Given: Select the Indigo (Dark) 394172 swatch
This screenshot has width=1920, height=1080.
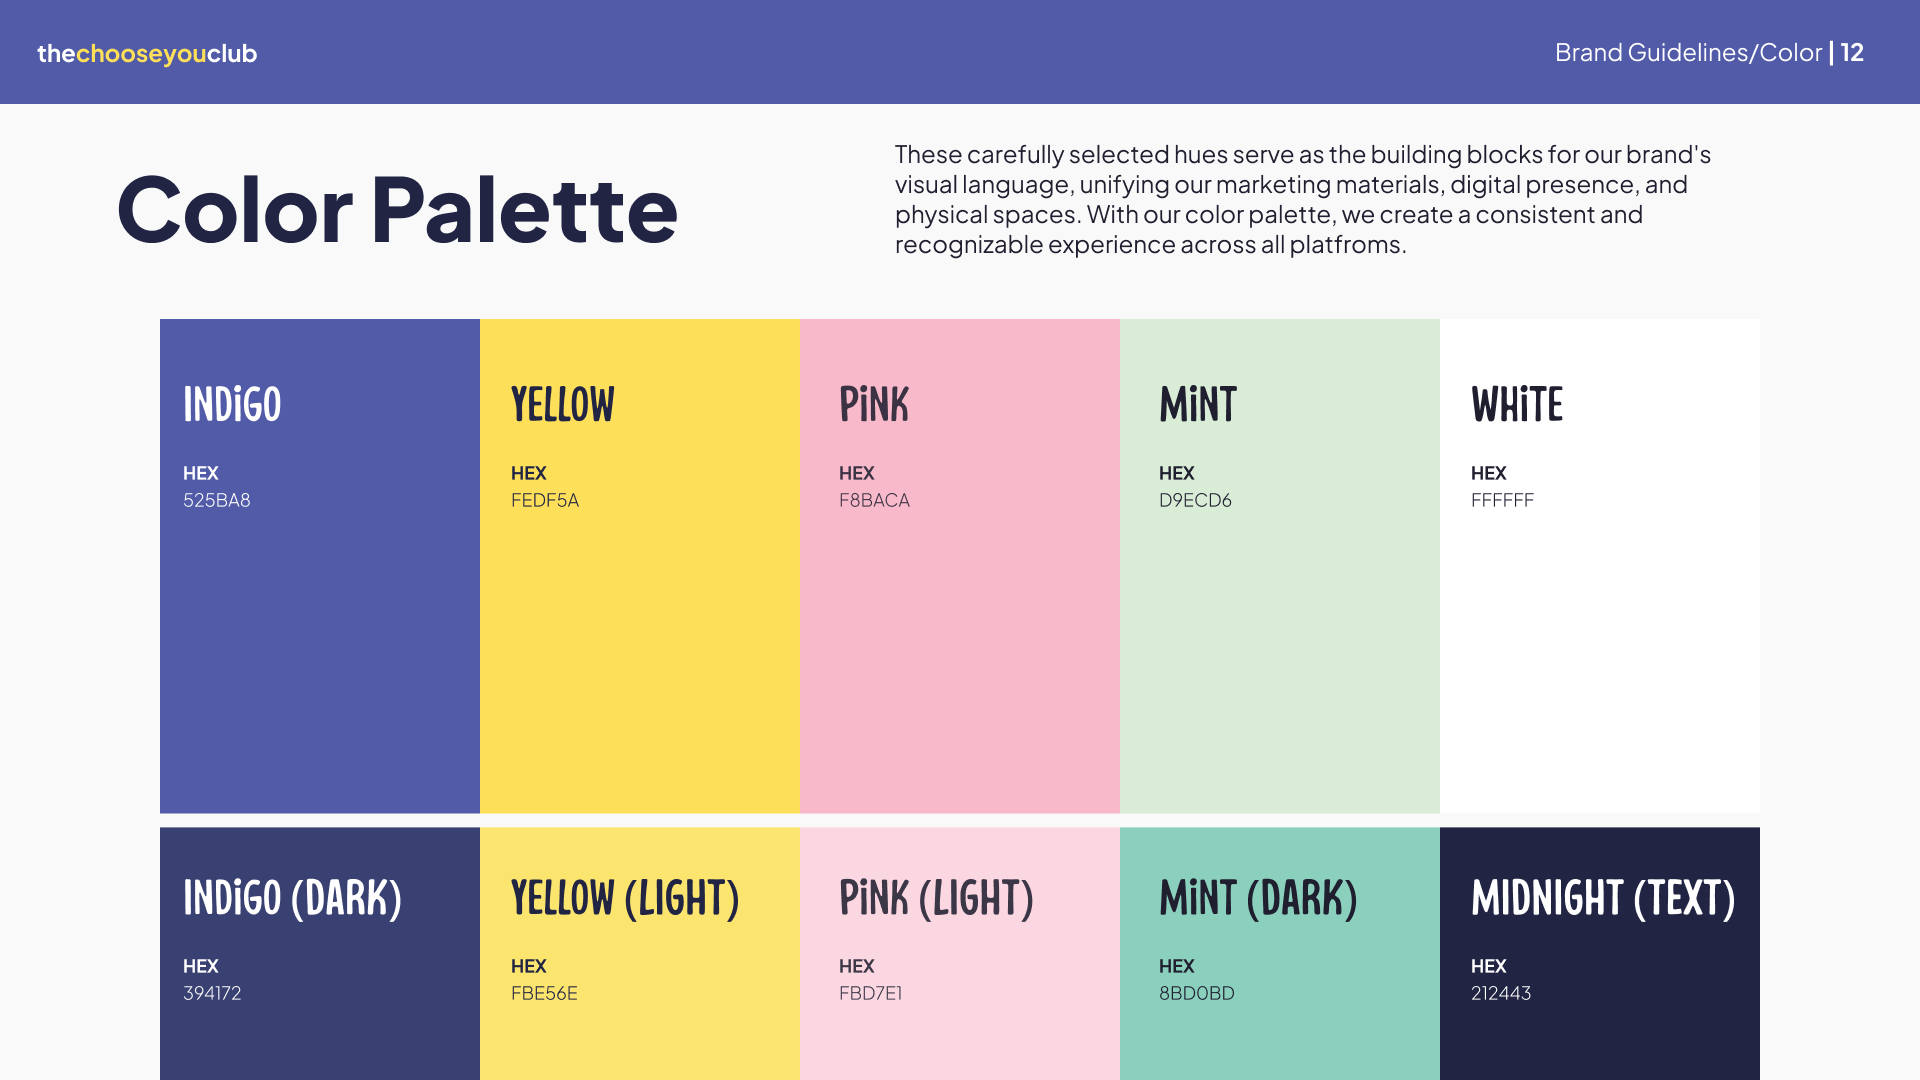Looking at the screenshot, I should click(320, 953).
